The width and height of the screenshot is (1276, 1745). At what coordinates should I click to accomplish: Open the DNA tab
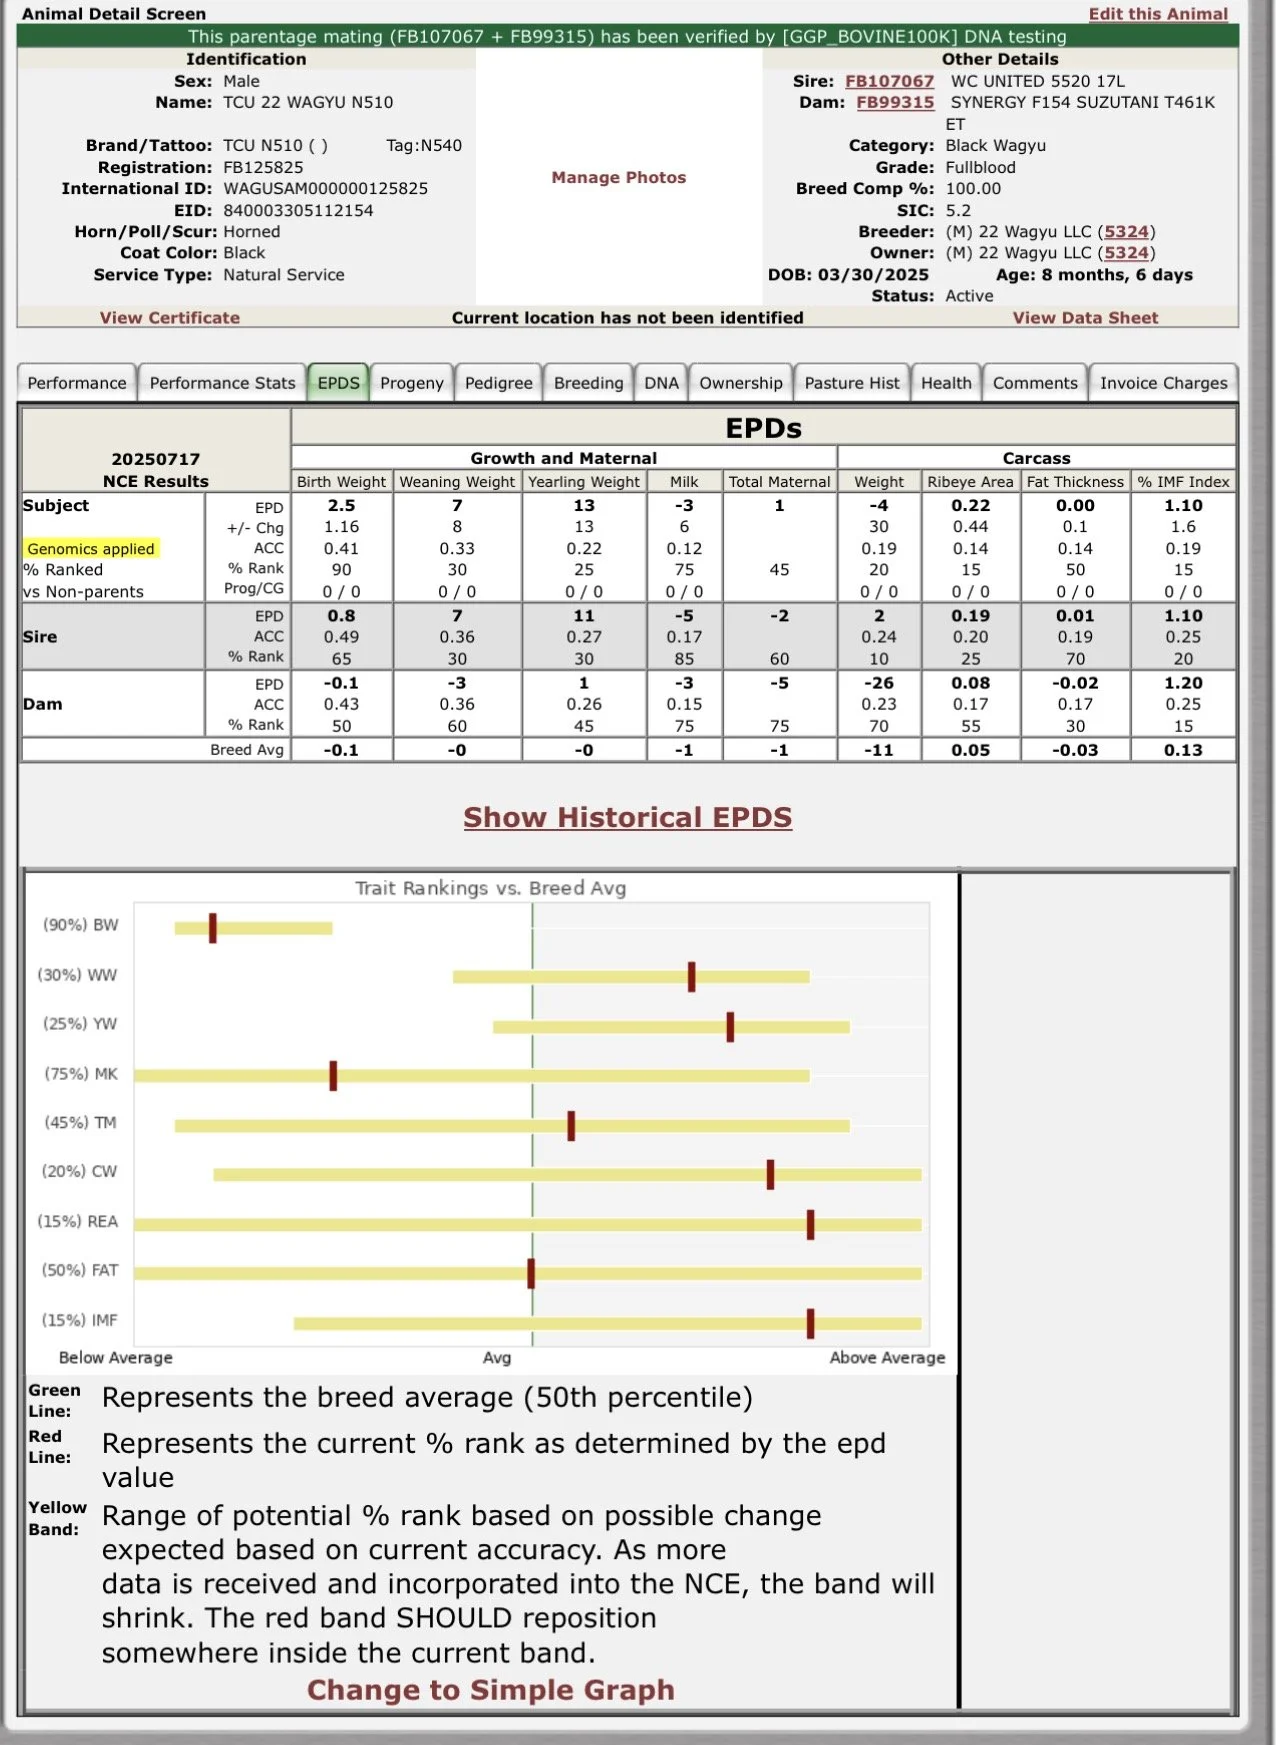(x=661, y=383)
